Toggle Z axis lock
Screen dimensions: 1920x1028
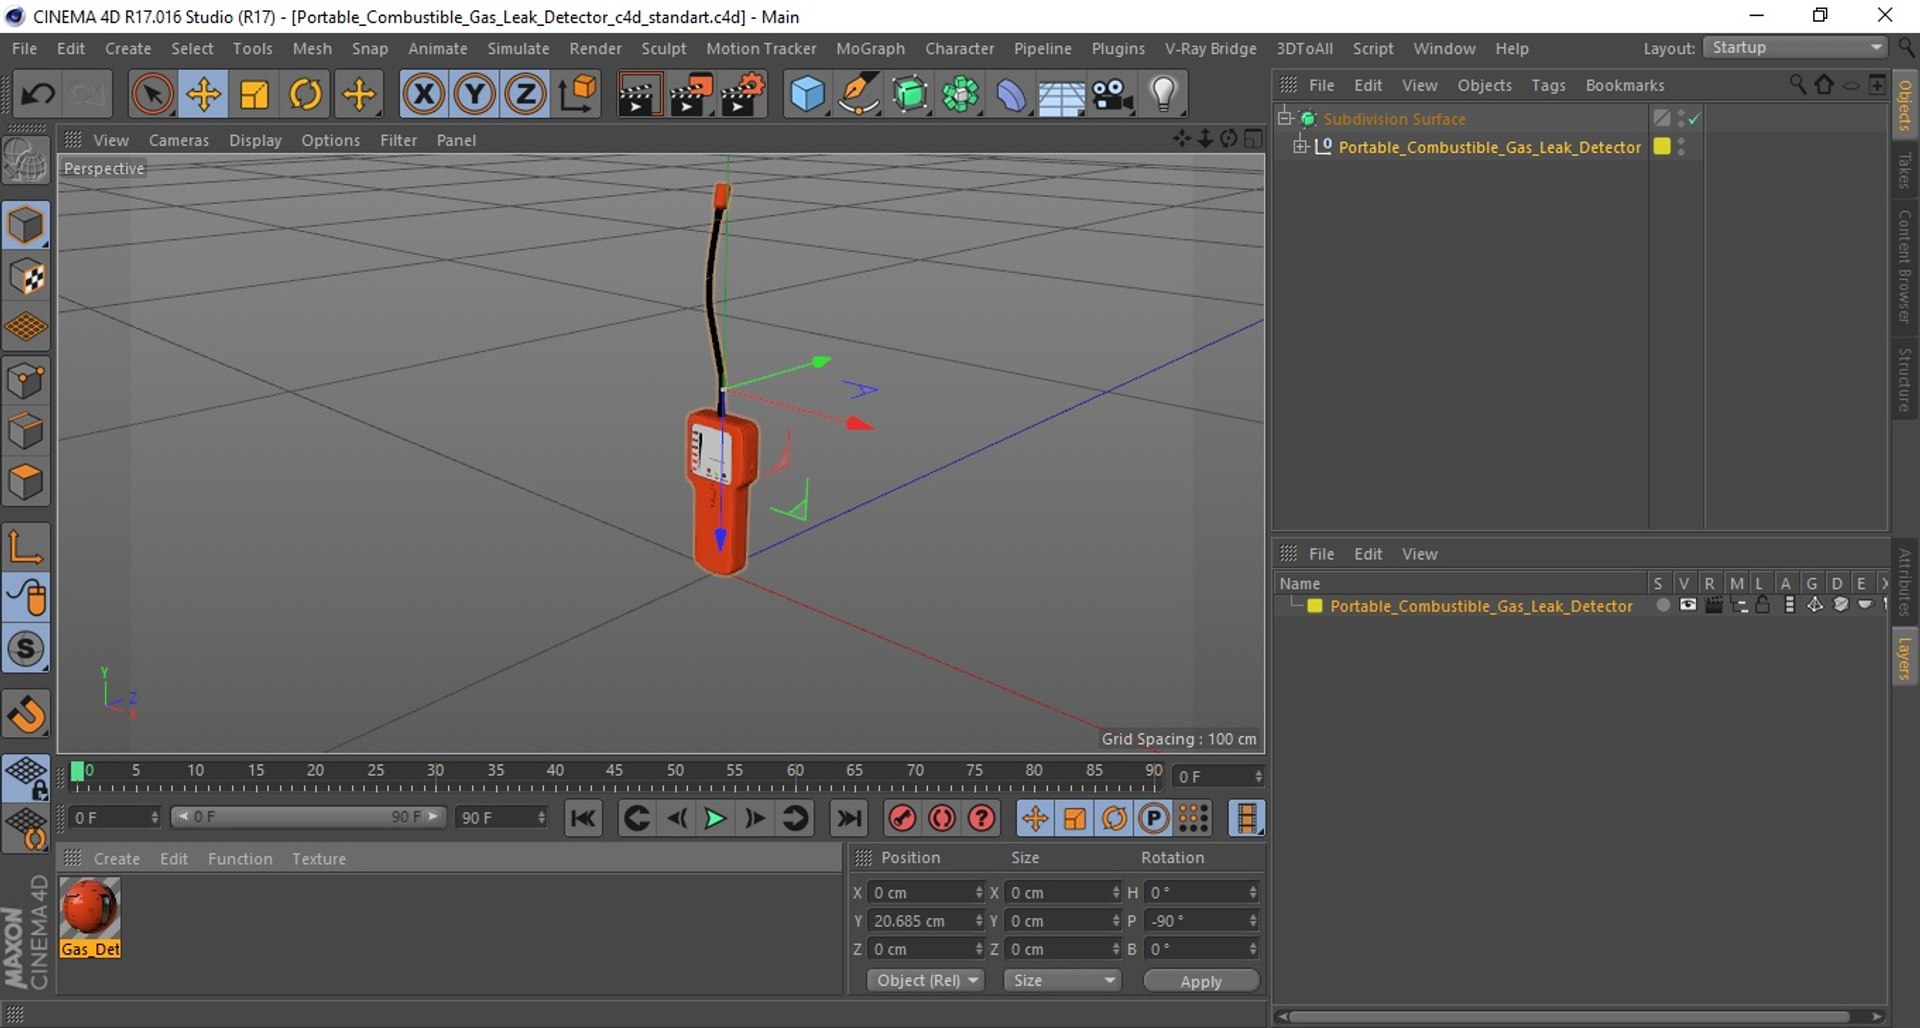pyautogui.click(x=526, y=94)
